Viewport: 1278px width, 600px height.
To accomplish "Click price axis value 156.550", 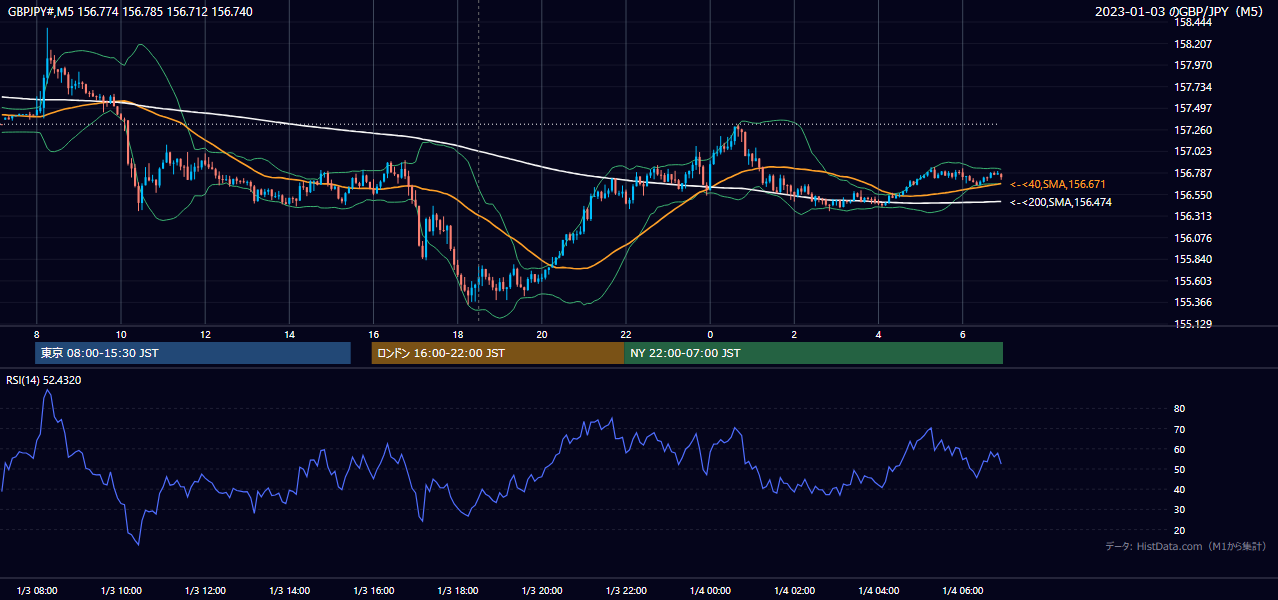I will click(1193, 195).
